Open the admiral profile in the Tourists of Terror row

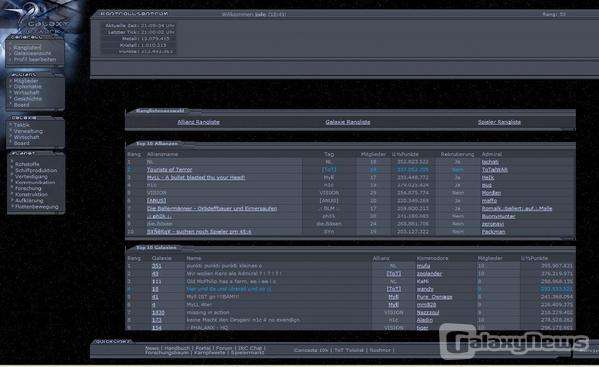pos(494,170)
